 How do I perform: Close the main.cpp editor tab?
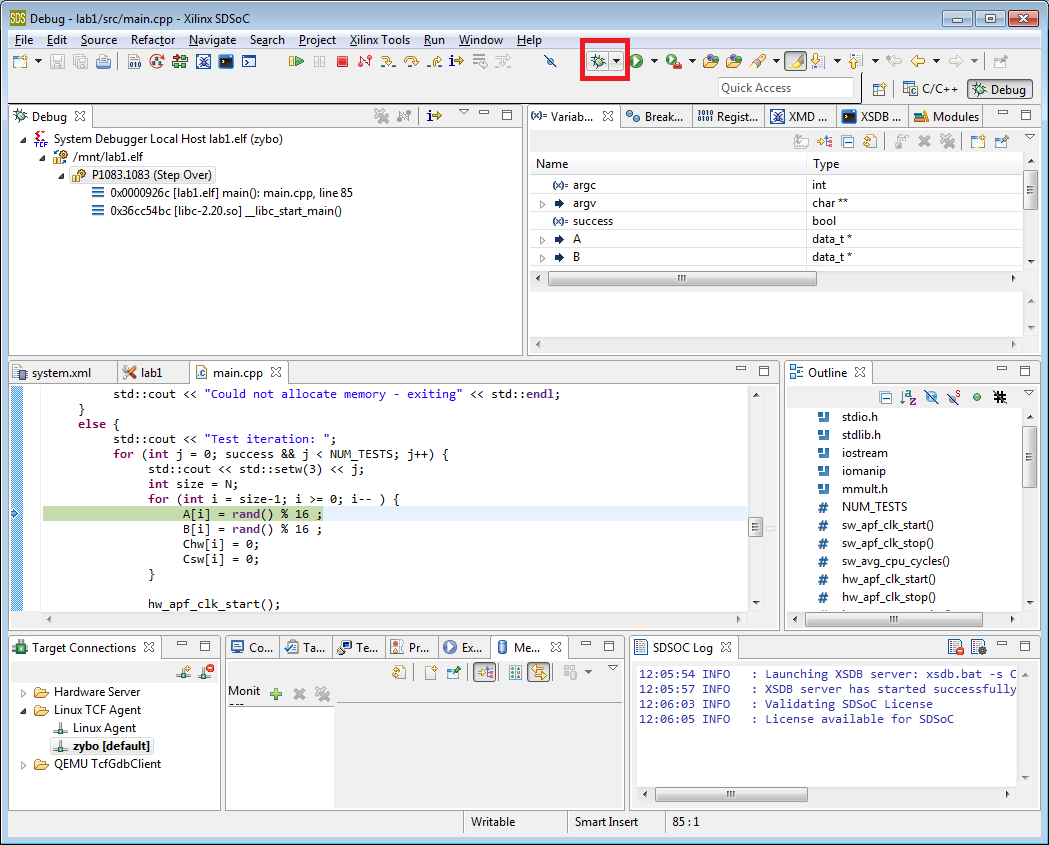276,372
